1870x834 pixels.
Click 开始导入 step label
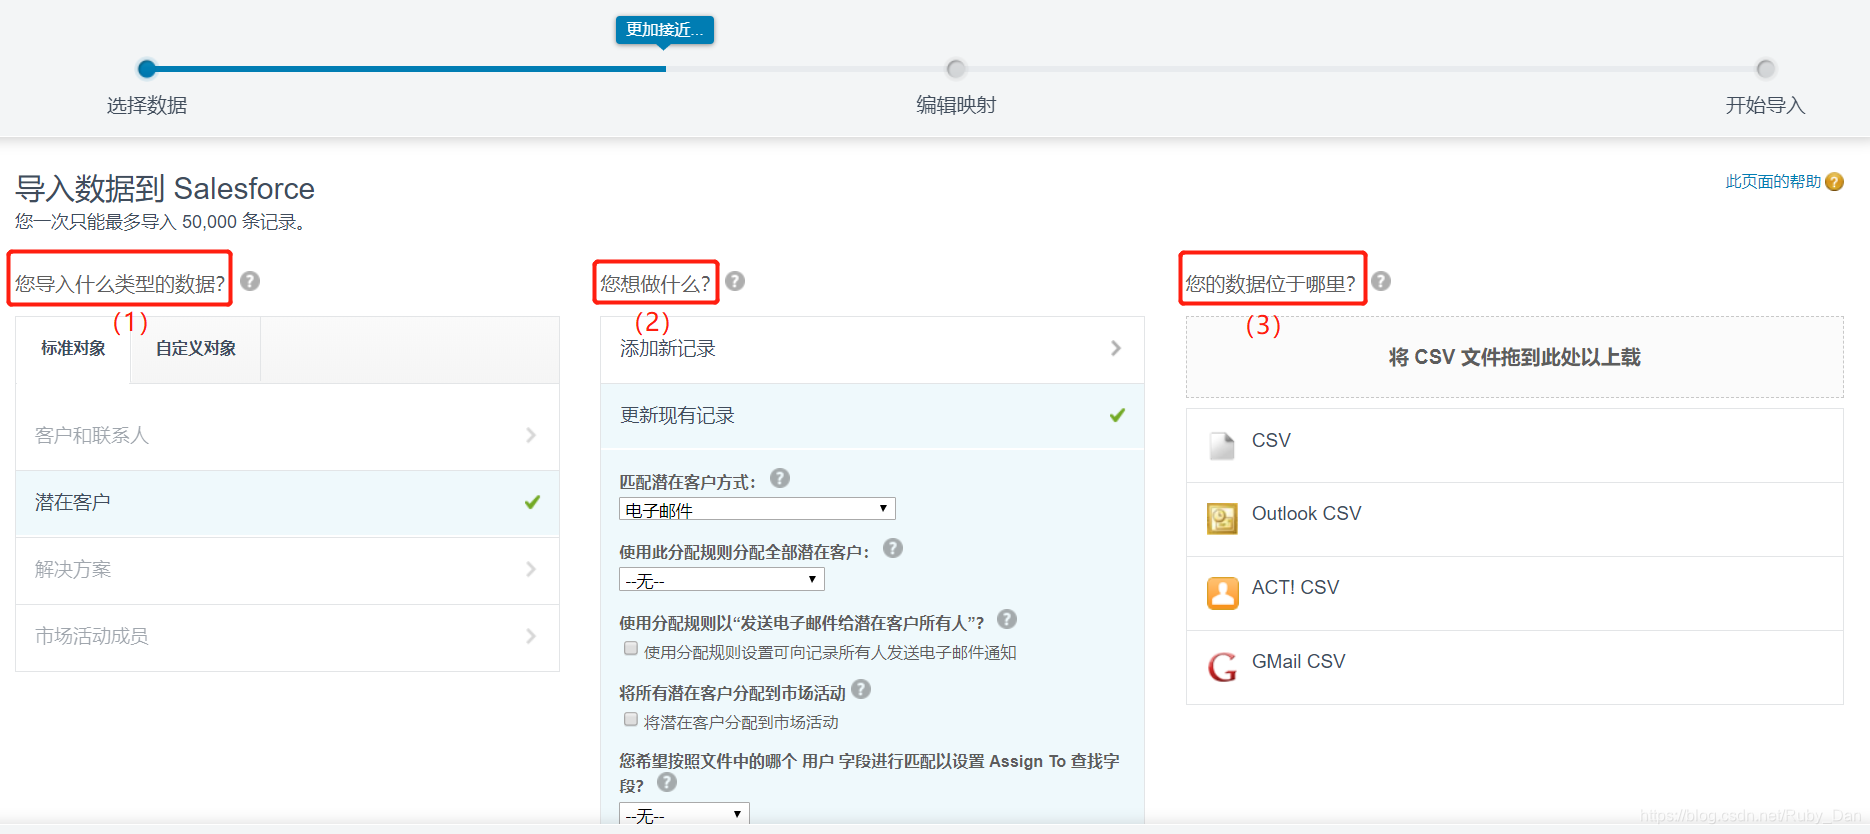pos(1765,105)
